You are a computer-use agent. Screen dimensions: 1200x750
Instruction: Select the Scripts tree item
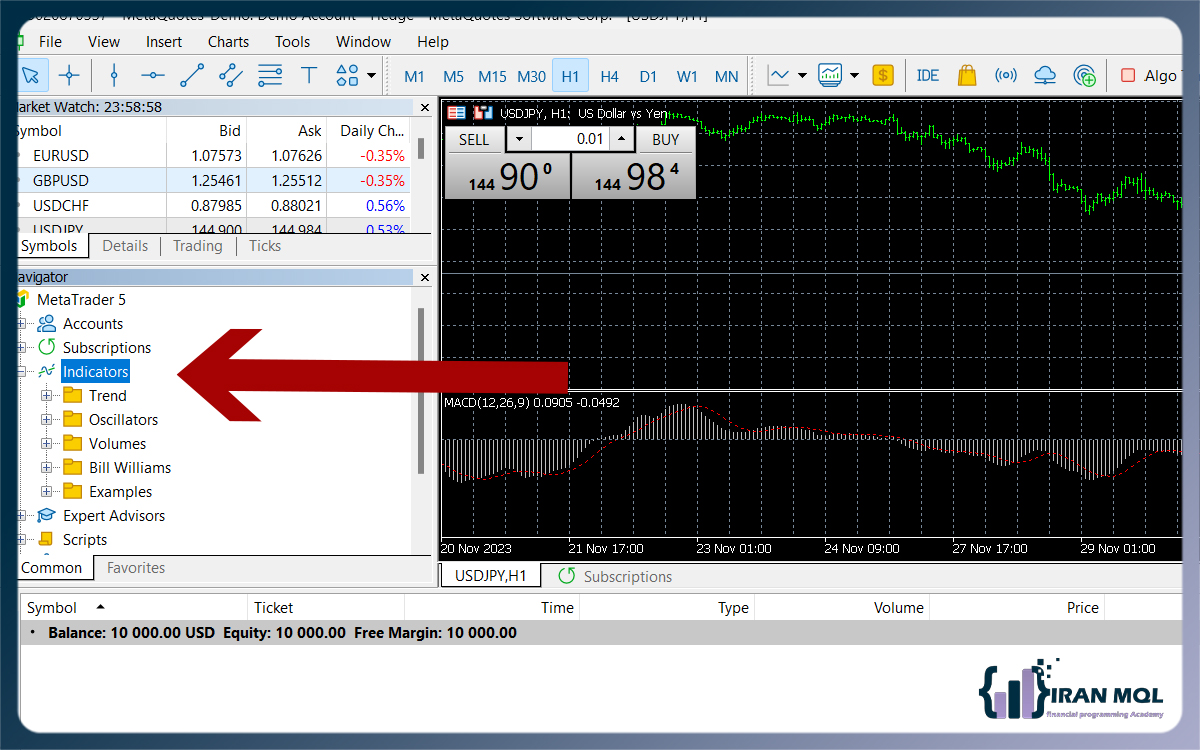point(85,540)
